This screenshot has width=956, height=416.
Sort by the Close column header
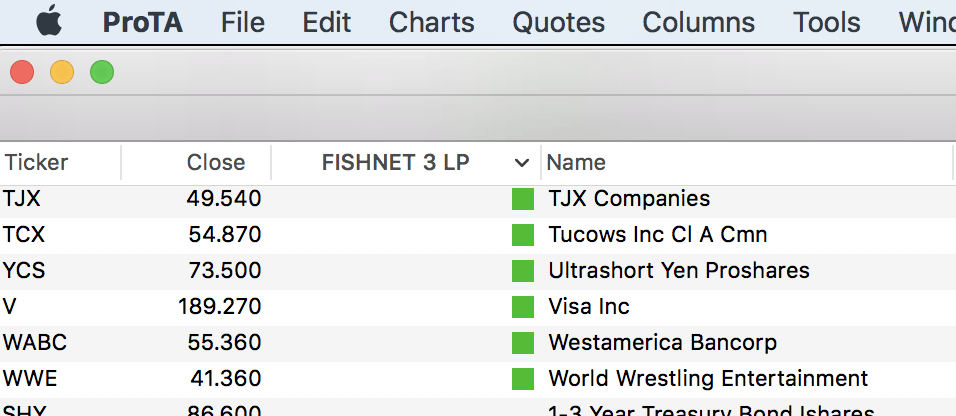point(215,163)
